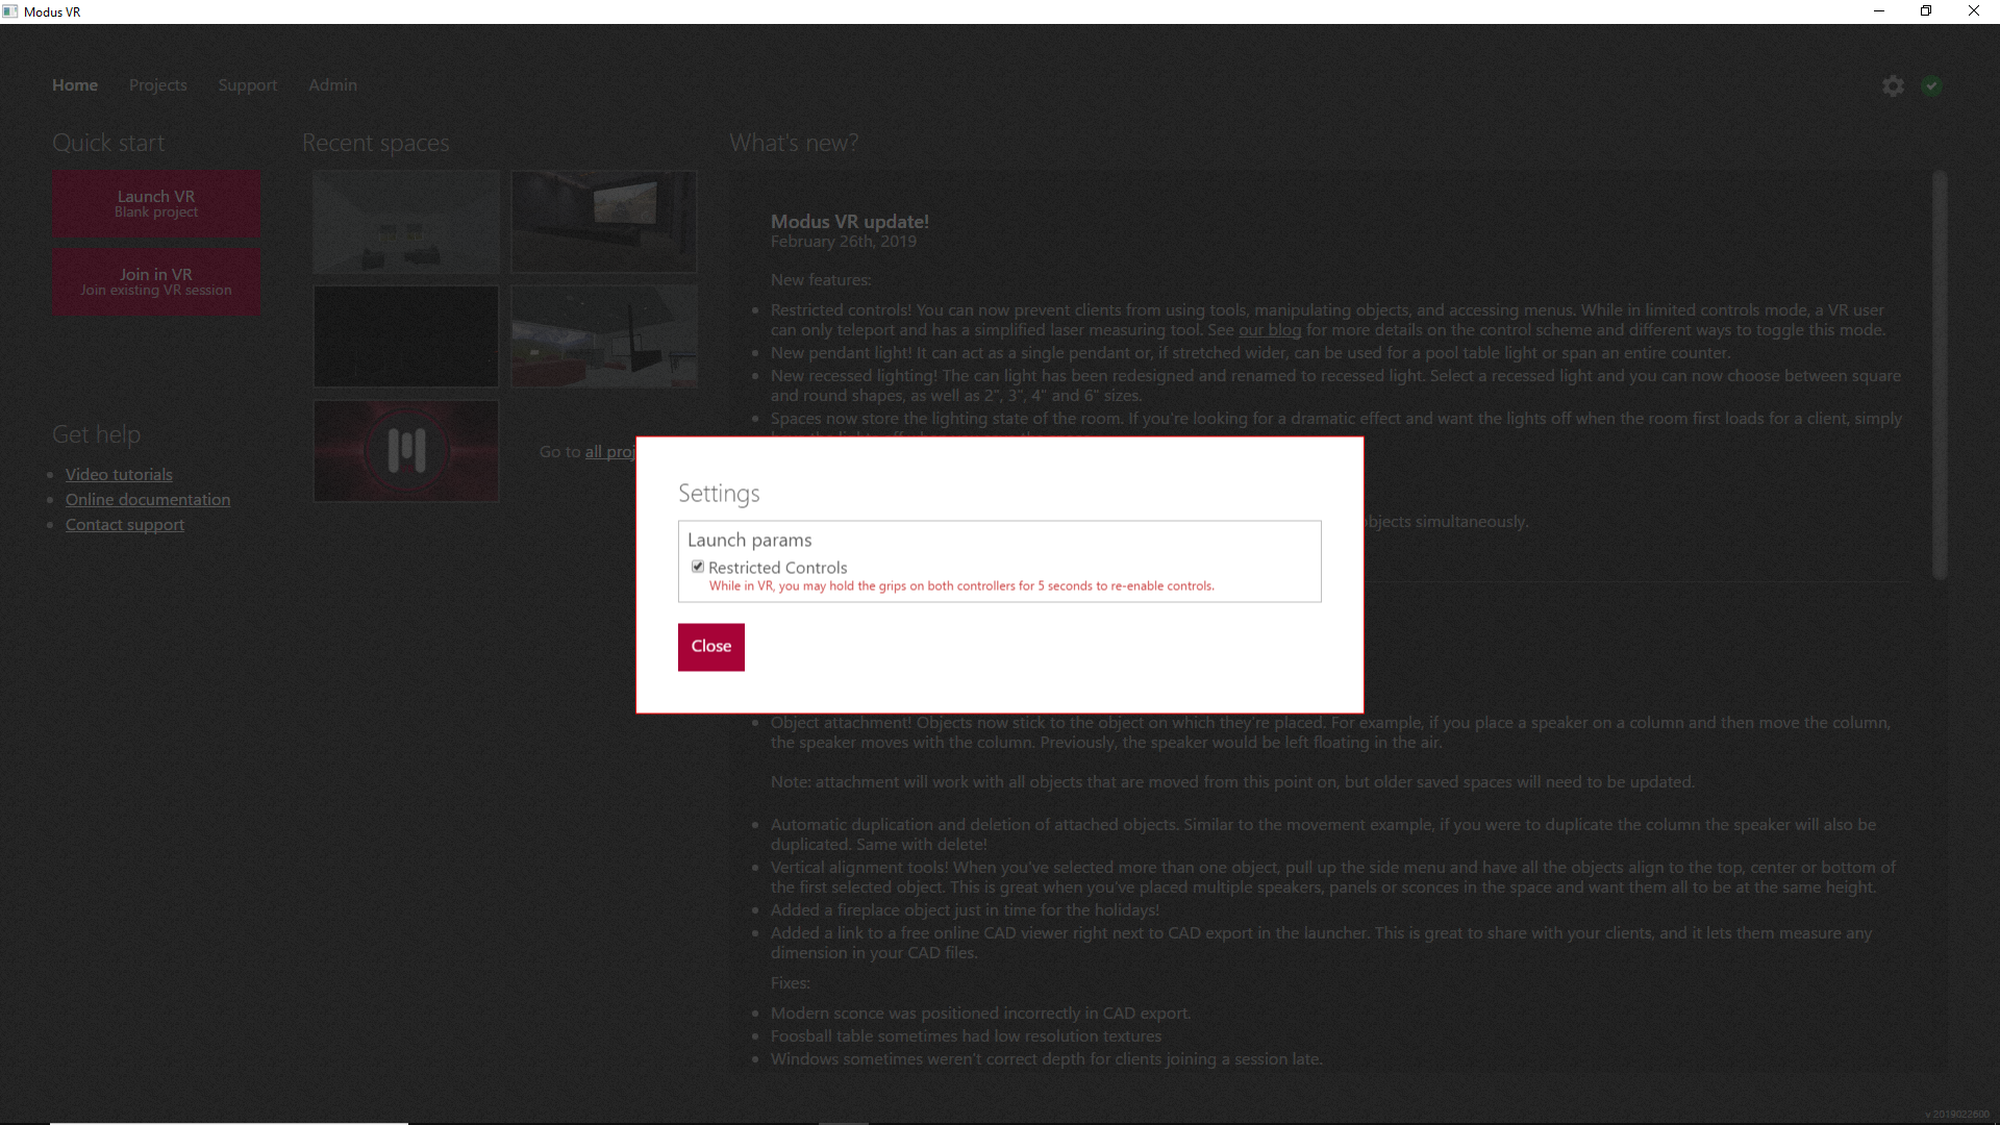The height and width of the screenshot is (1125, 2000).
Task: Go to the Home tab
Action: [75, 85]
